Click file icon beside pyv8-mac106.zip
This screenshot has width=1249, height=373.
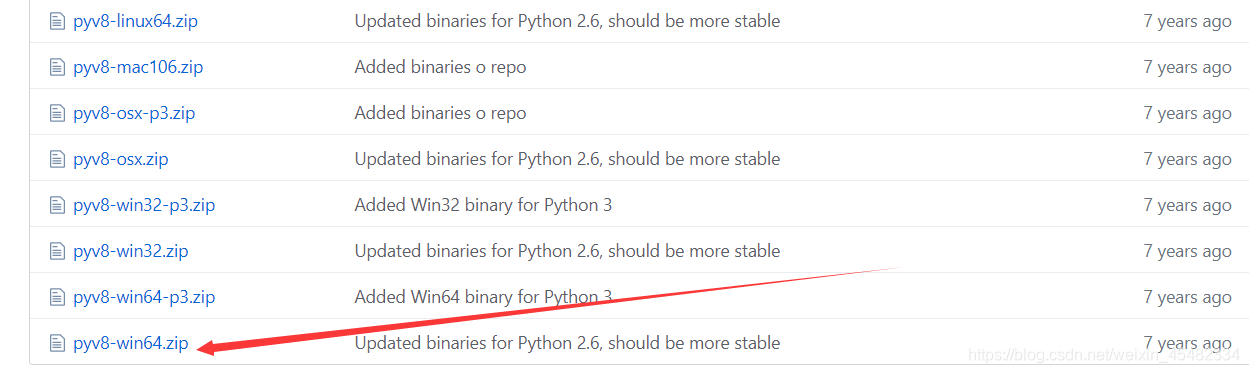point(57,67)
